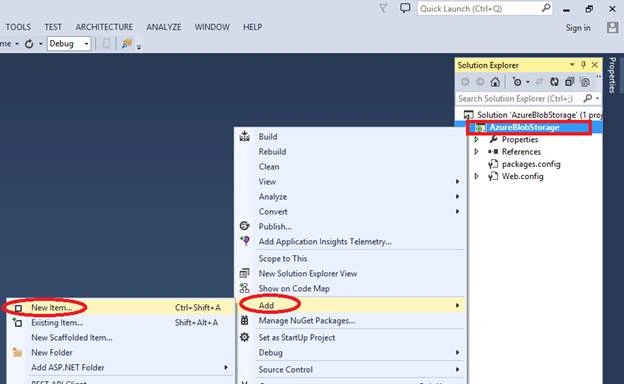
Task: Click the toolbar overflow options arrow
Action: 139,47
